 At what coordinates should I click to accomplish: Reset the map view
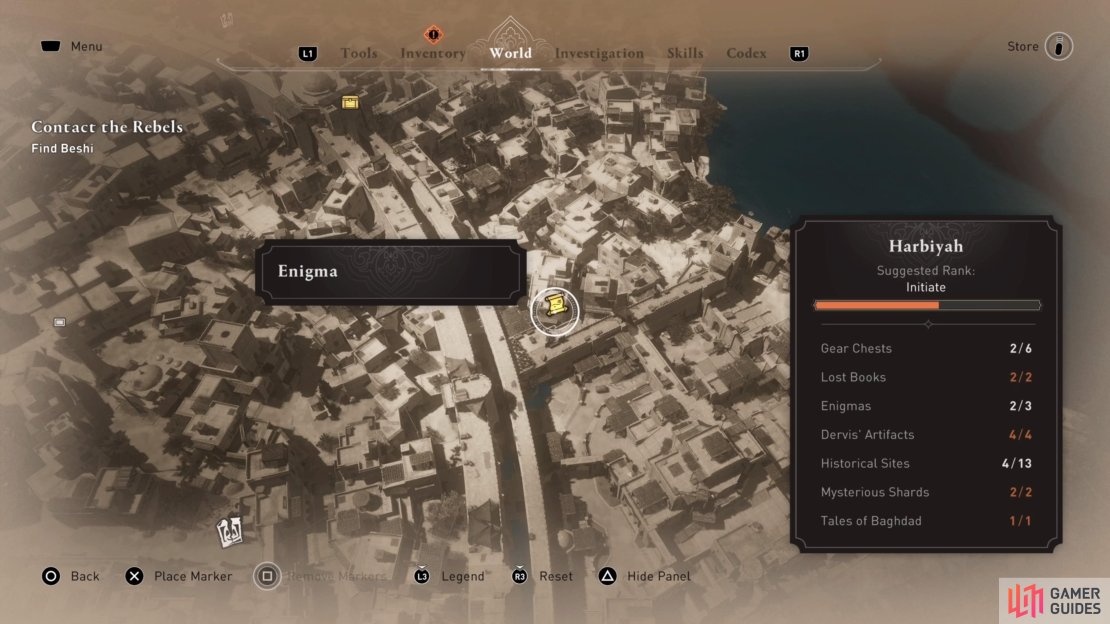(542, 576)
